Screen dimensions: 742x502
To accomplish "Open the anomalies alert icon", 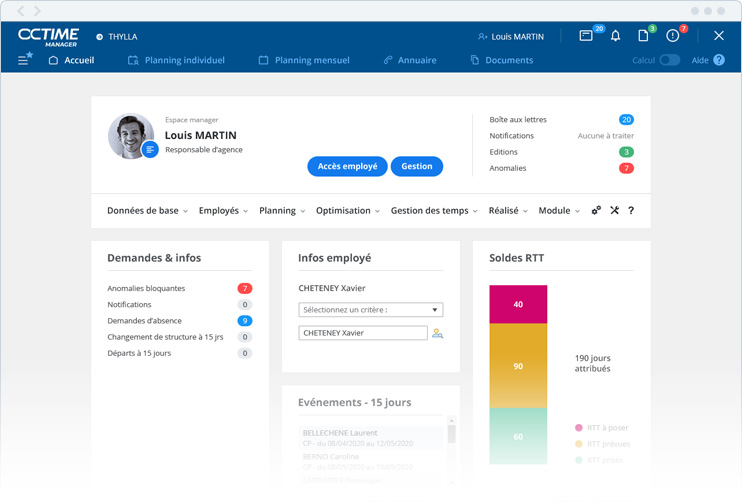I will pos(672,36).
